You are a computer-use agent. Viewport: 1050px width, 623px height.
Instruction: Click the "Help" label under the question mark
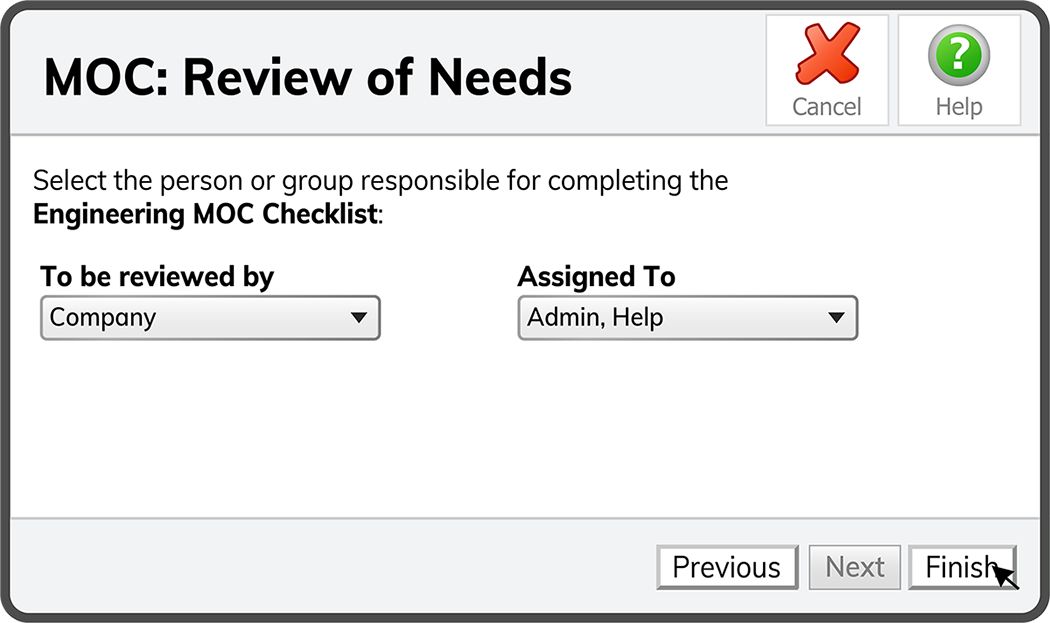(958, 107)
